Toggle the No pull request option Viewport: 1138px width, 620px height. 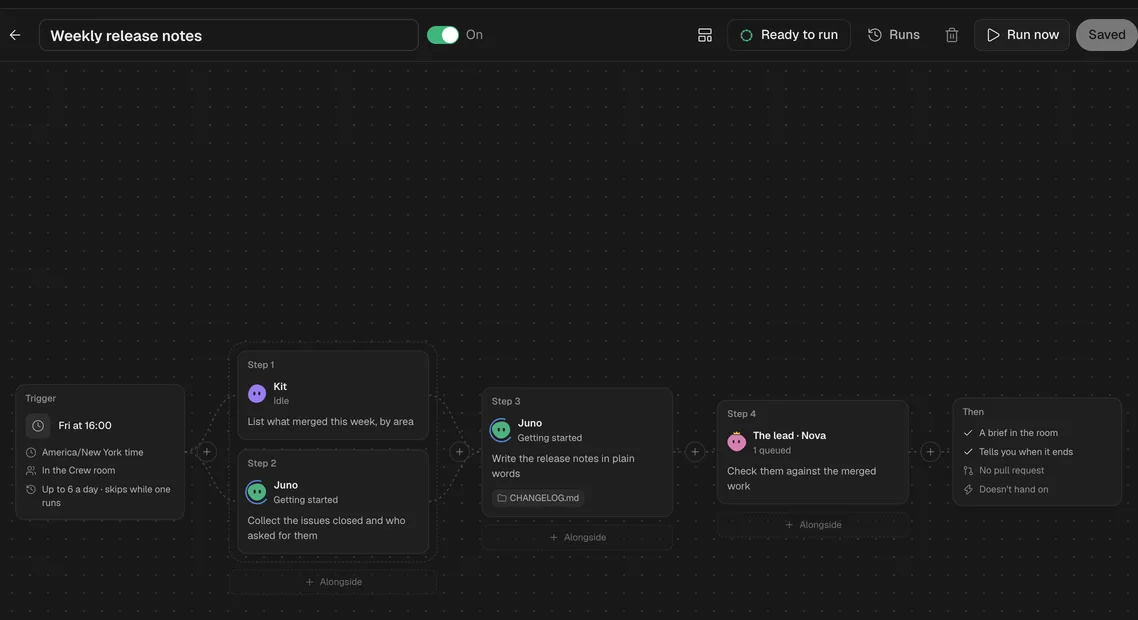click(1003, 470)
